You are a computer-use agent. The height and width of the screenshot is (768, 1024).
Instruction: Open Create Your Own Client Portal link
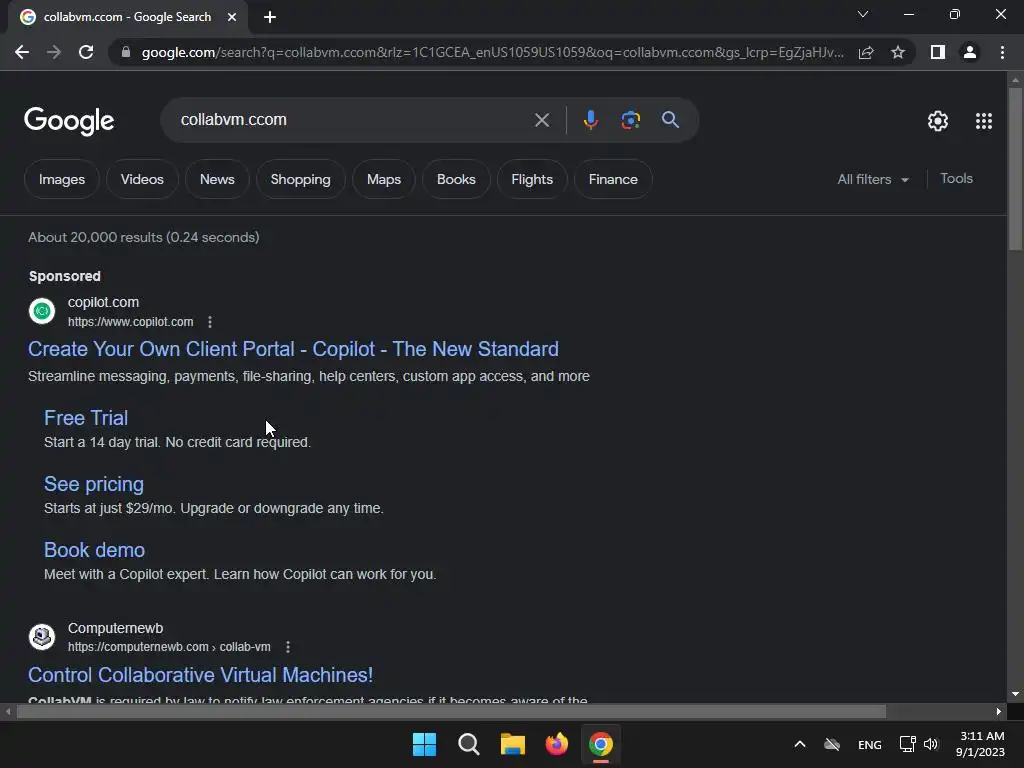click(x=293, y=349)
